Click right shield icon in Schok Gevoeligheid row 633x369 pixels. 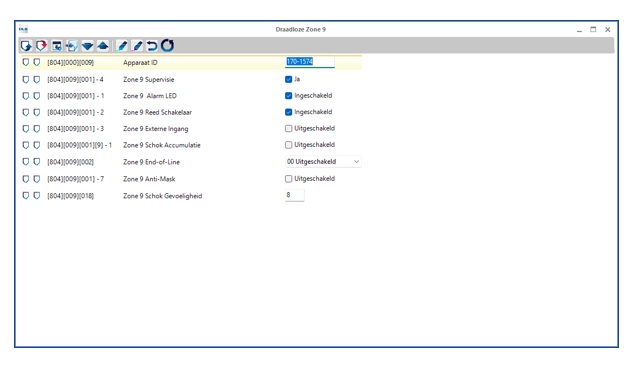point(37,196)
